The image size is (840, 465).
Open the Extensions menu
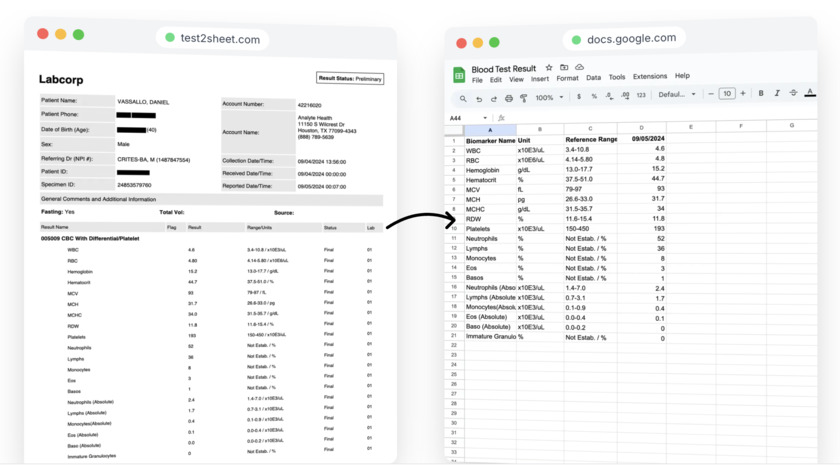click(650, 77)
